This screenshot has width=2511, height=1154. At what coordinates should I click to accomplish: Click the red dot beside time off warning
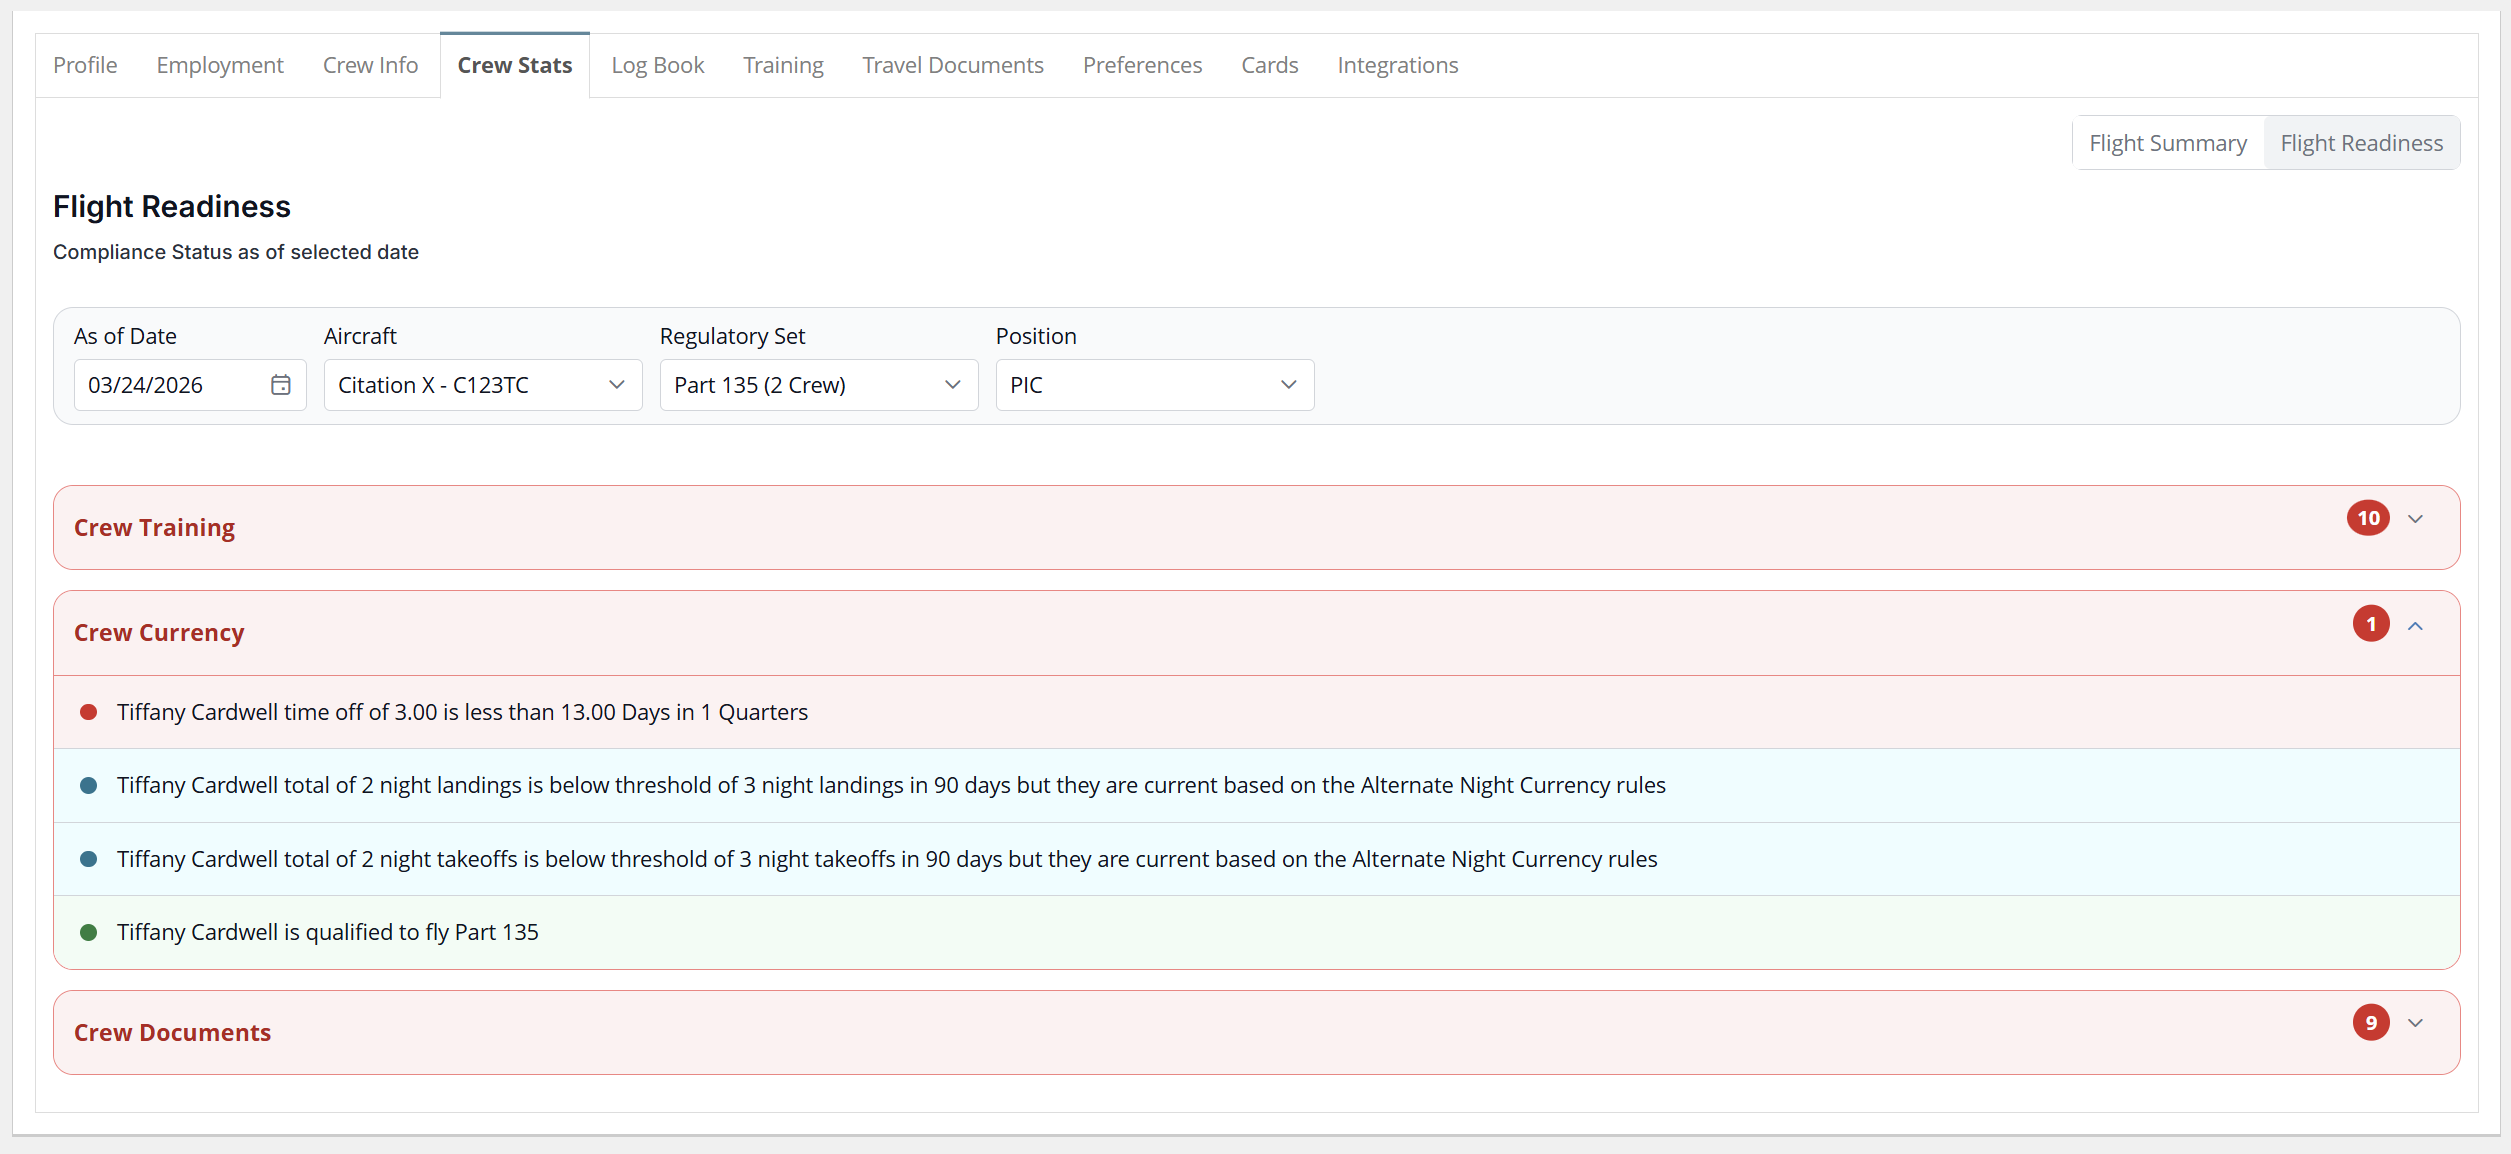(88, 712)
